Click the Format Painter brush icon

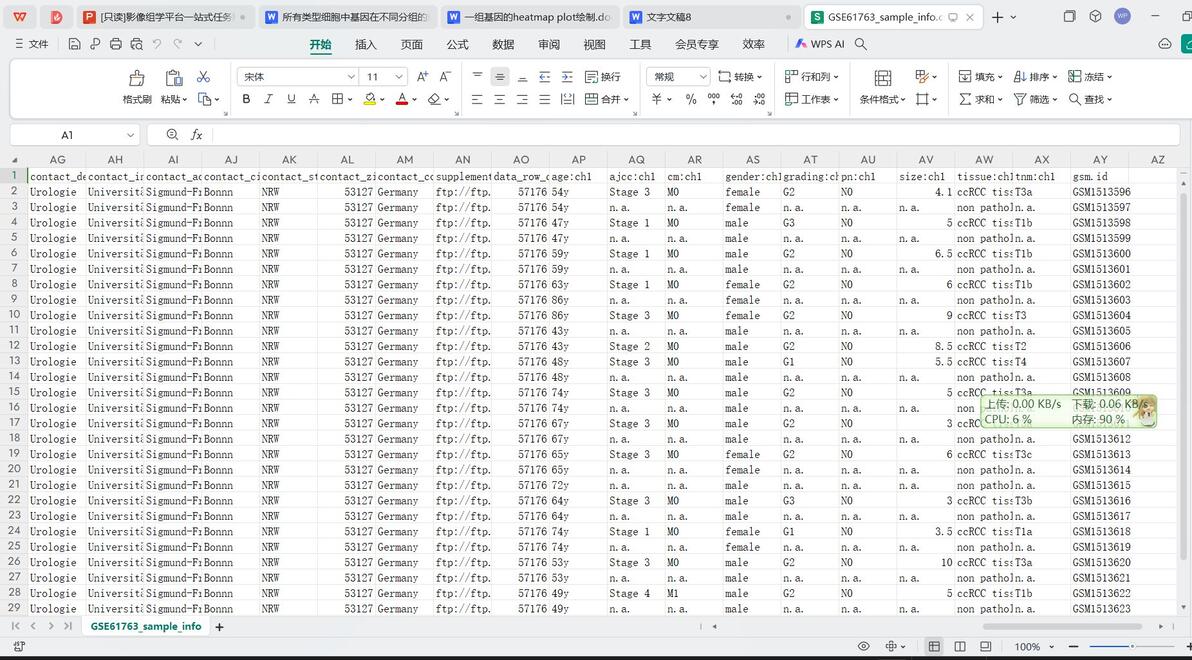click(x=137, y=78)
